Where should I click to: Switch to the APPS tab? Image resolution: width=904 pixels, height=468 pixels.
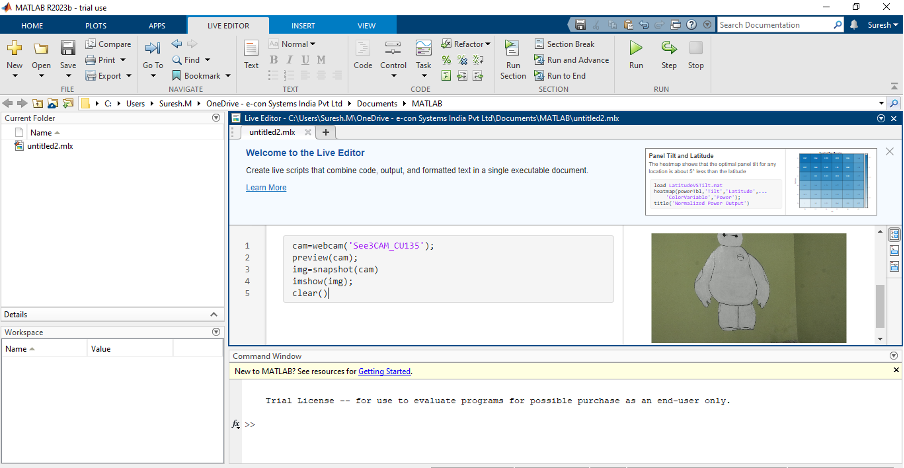157,25
